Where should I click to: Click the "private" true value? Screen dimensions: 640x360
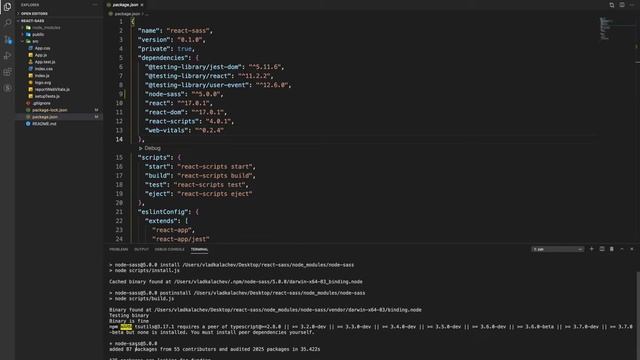coord(184,49)
